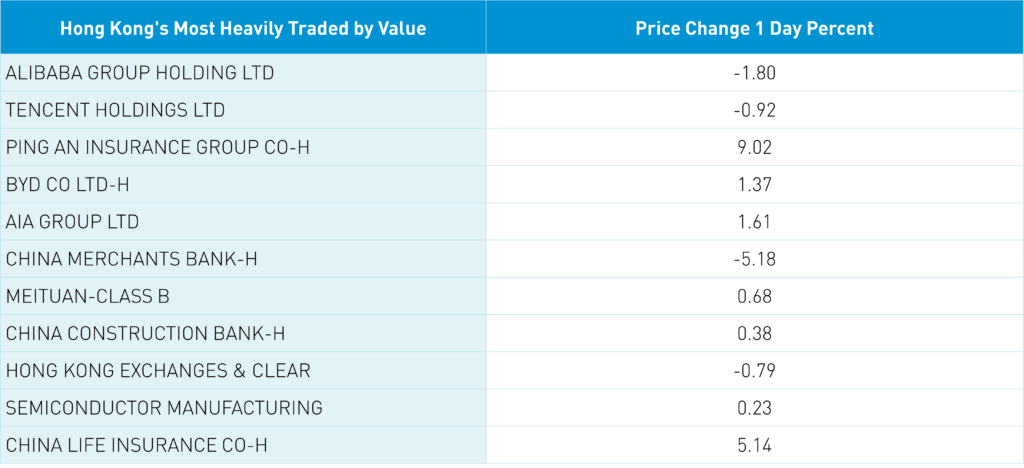1024x468 pixels.
Task: Click the -5.18 price change value
Action: click(754, 259)
